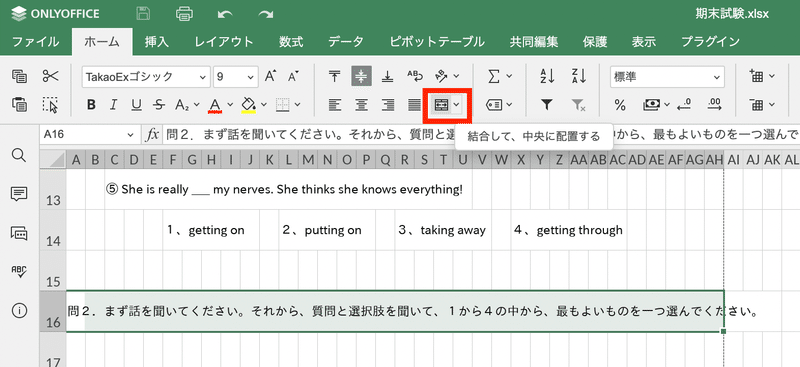Open the About info icon

[x=19, y=310]
